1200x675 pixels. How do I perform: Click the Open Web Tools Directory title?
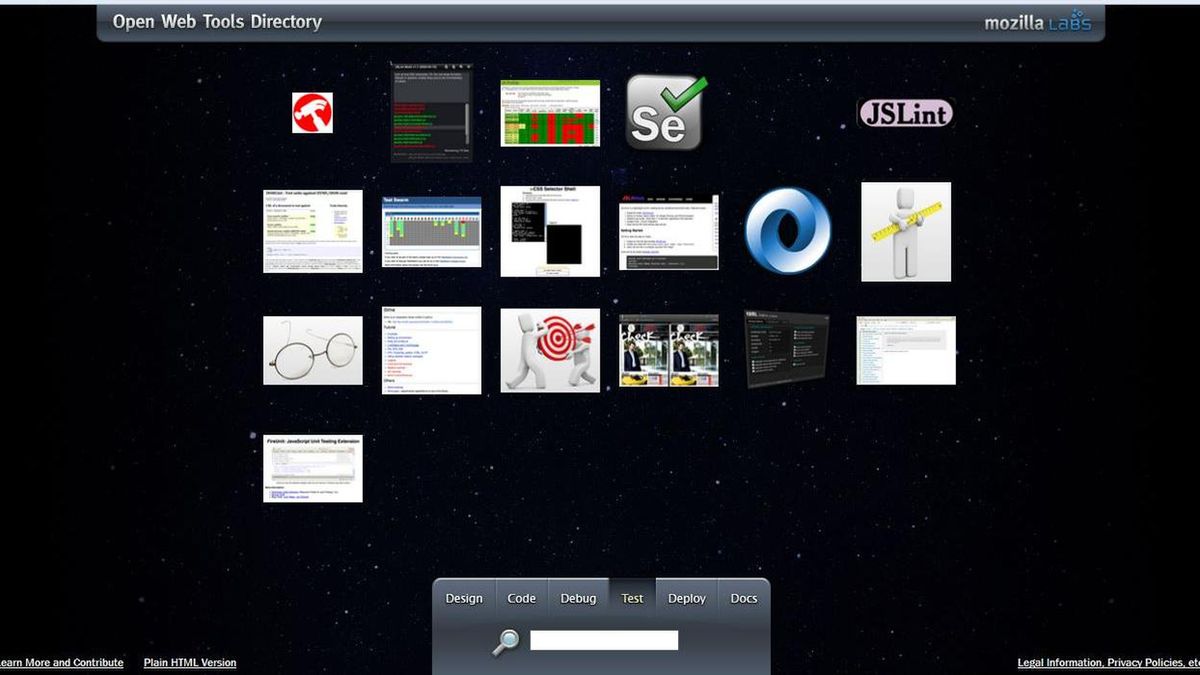(x=217, y=22)
